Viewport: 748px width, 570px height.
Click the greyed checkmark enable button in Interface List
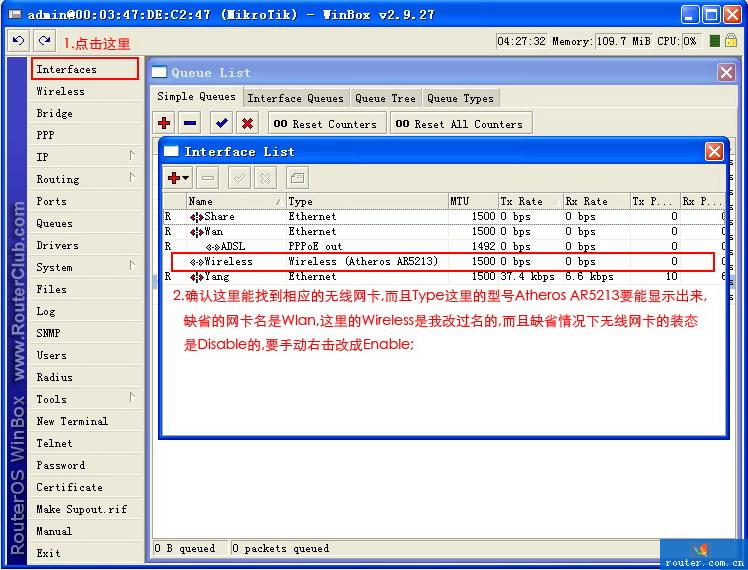pos(239,178)
